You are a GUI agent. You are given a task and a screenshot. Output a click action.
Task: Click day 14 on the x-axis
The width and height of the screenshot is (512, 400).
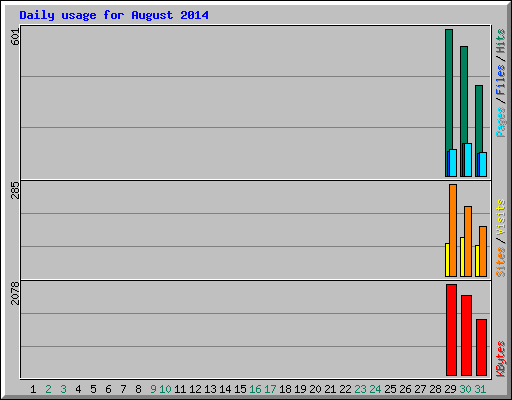[x=225, y=389]
